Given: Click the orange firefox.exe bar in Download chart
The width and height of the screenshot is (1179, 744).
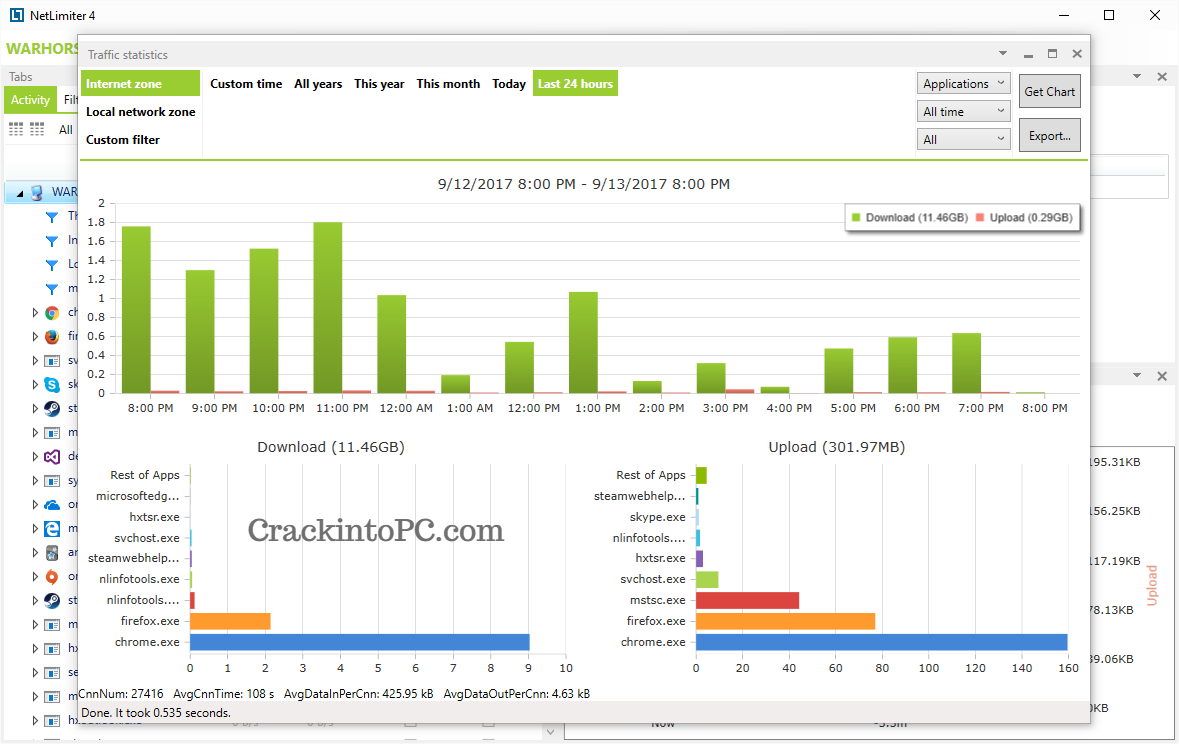Looking at the screenshot, I should [x=230, y=621].
